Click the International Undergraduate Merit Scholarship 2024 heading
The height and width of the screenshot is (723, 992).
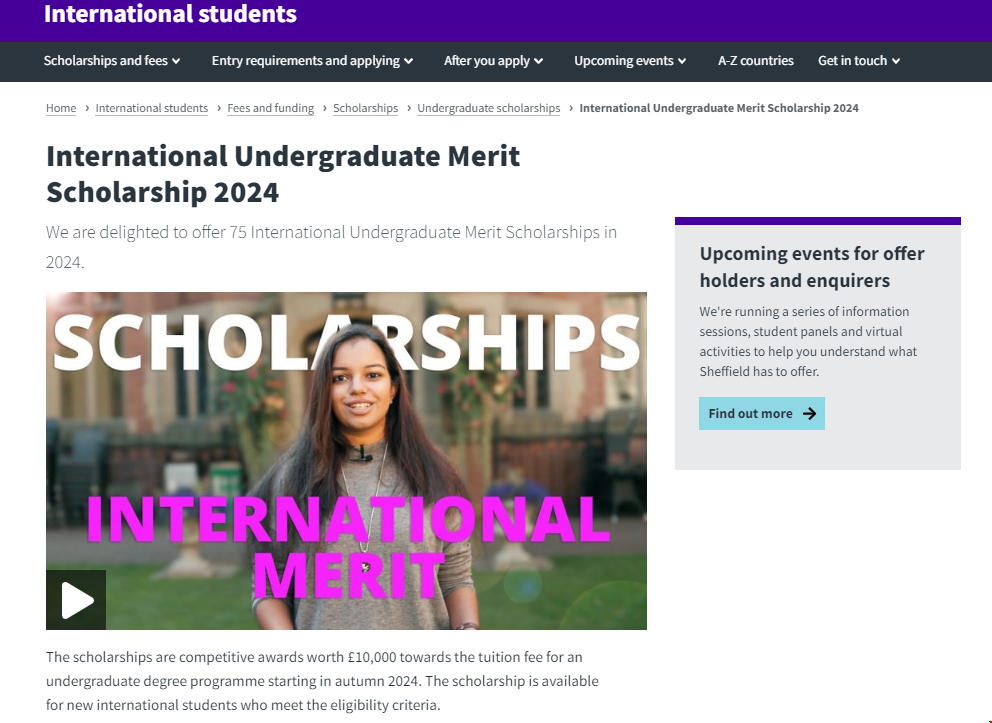[x=283, y=173]
